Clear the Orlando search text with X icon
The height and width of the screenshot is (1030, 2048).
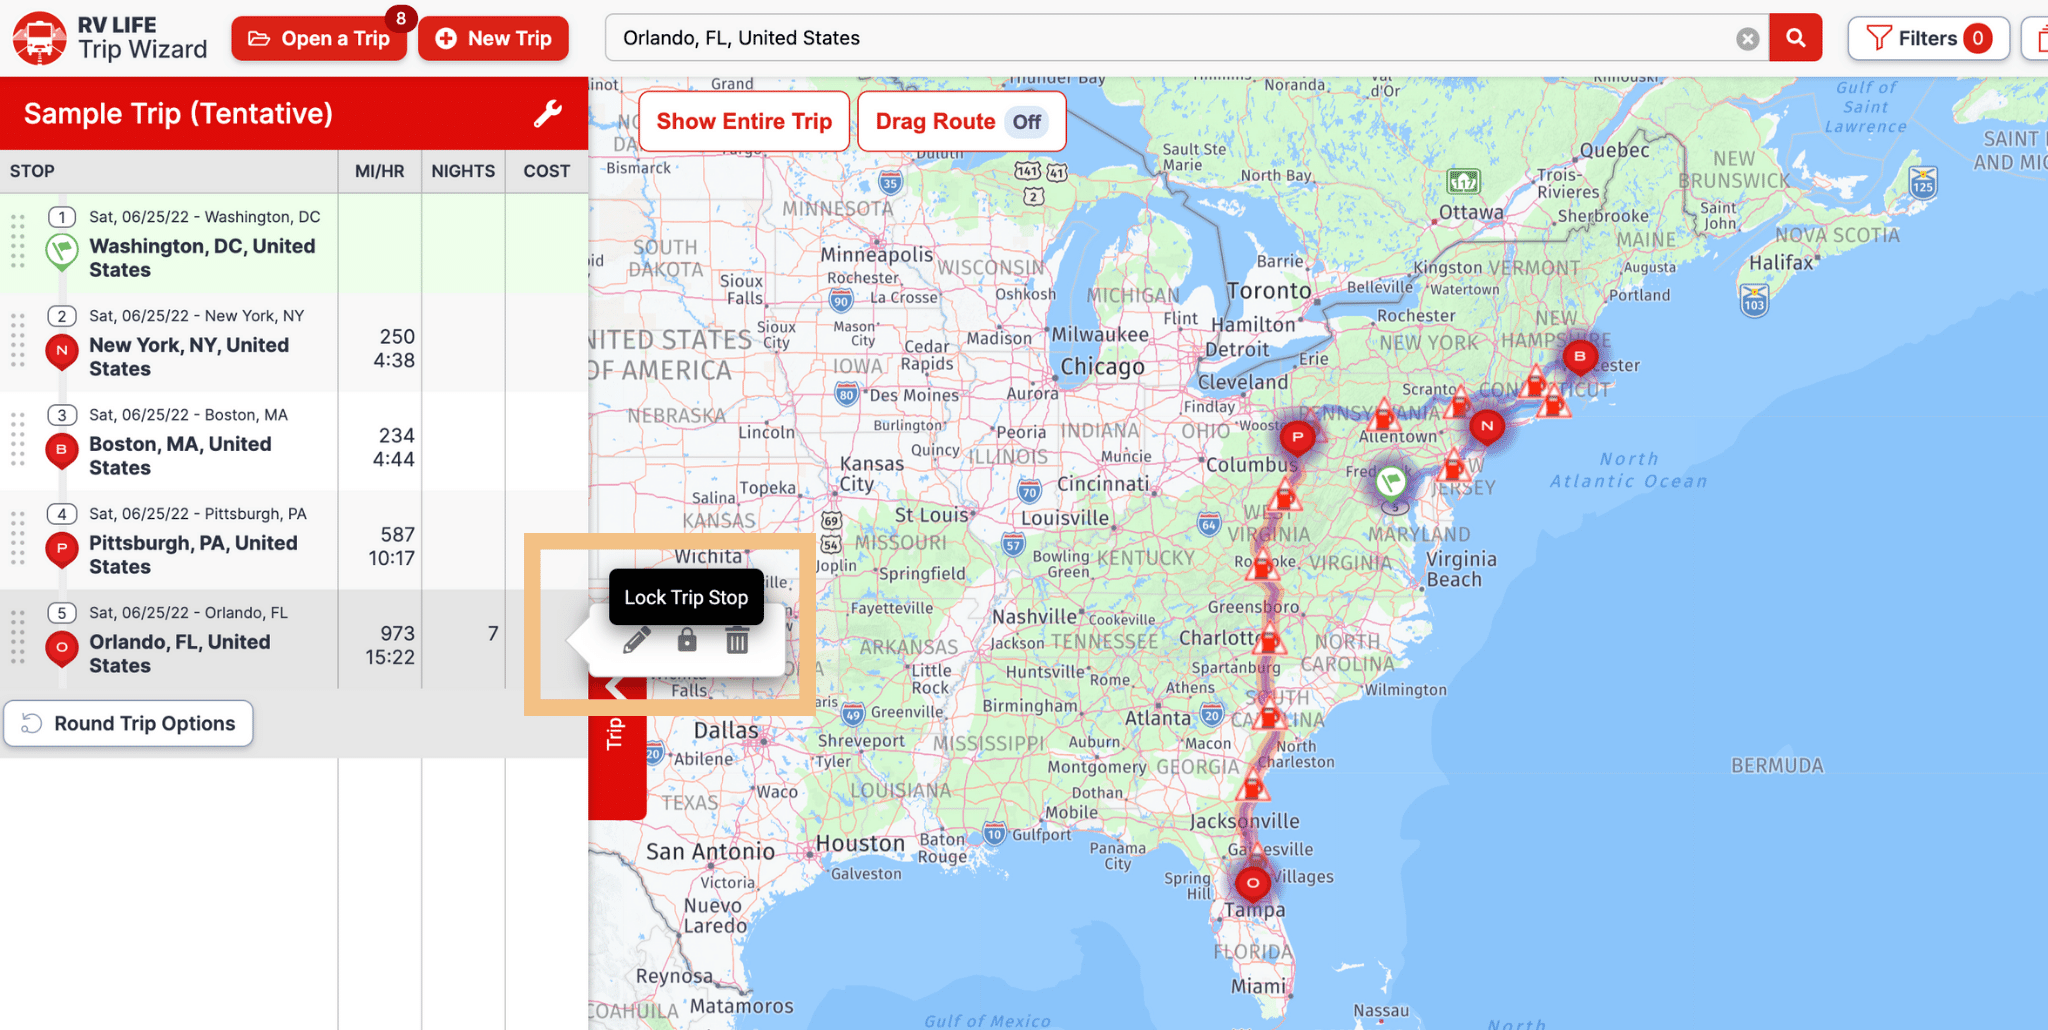1747,39
